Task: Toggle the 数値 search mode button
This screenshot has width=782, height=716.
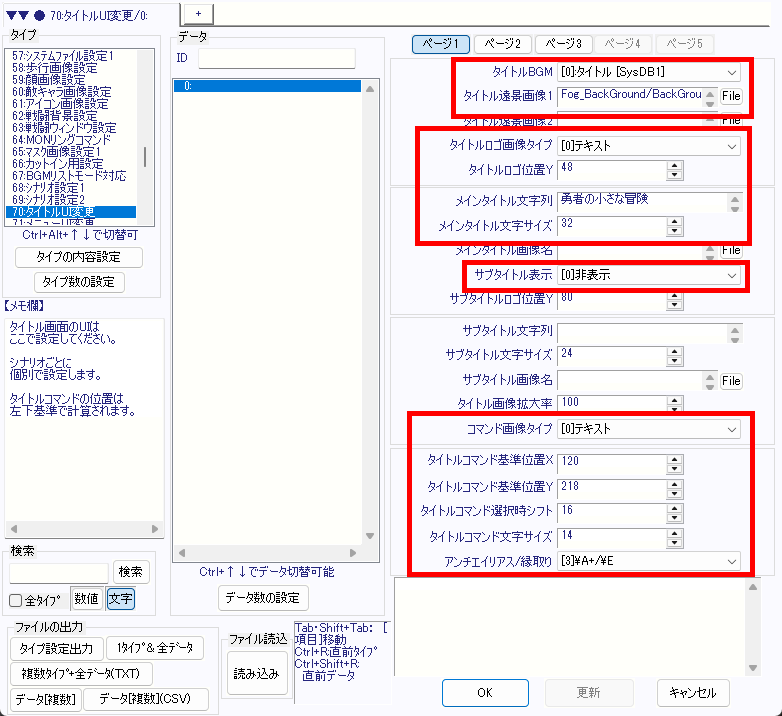Action: [x=86, y=599]
